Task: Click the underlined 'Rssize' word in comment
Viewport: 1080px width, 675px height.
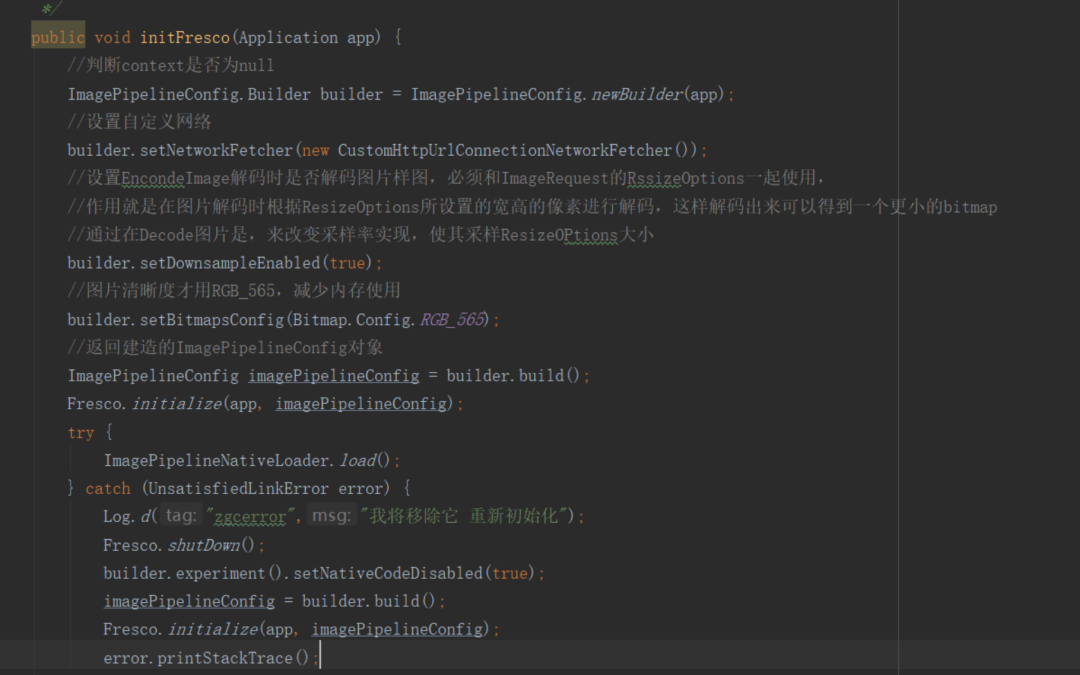Action: pyautogui.click(x=654, y=178)
